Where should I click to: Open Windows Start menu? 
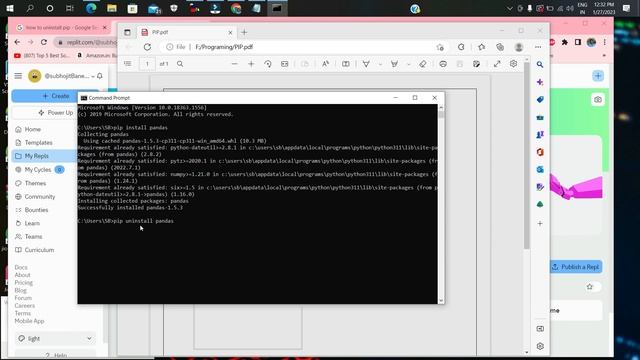[9, 8]
